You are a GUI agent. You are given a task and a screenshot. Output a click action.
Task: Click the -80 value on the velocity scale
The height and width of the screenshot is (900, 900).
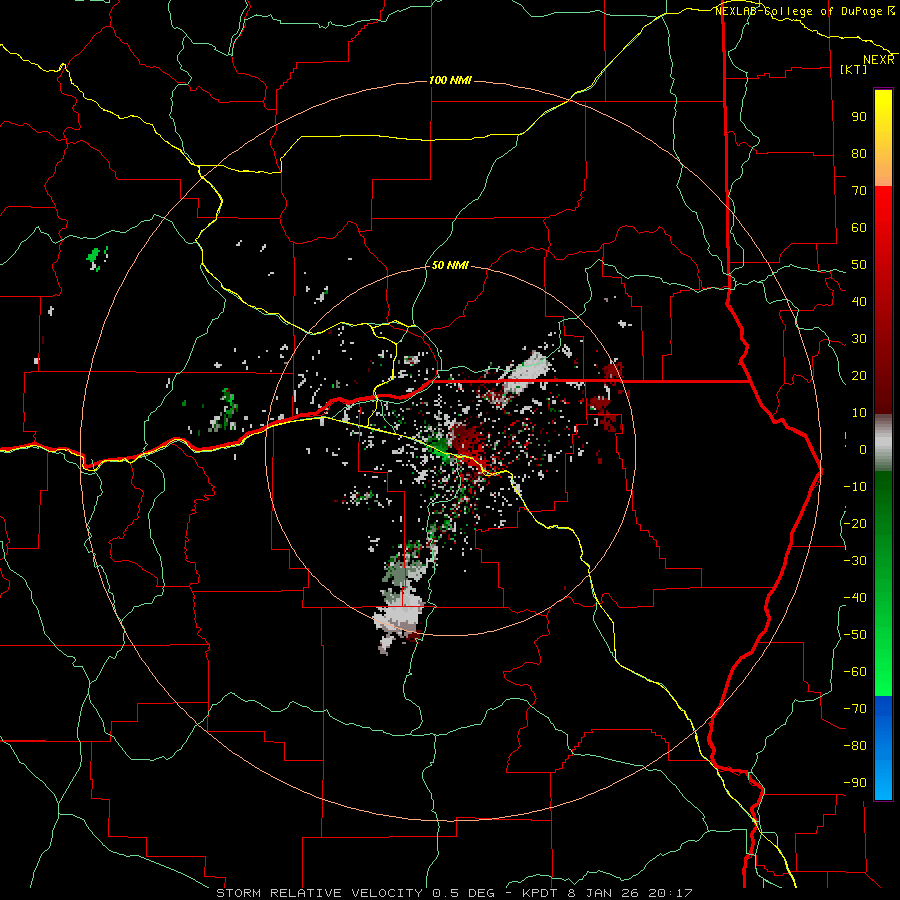(x=855, y=746)
